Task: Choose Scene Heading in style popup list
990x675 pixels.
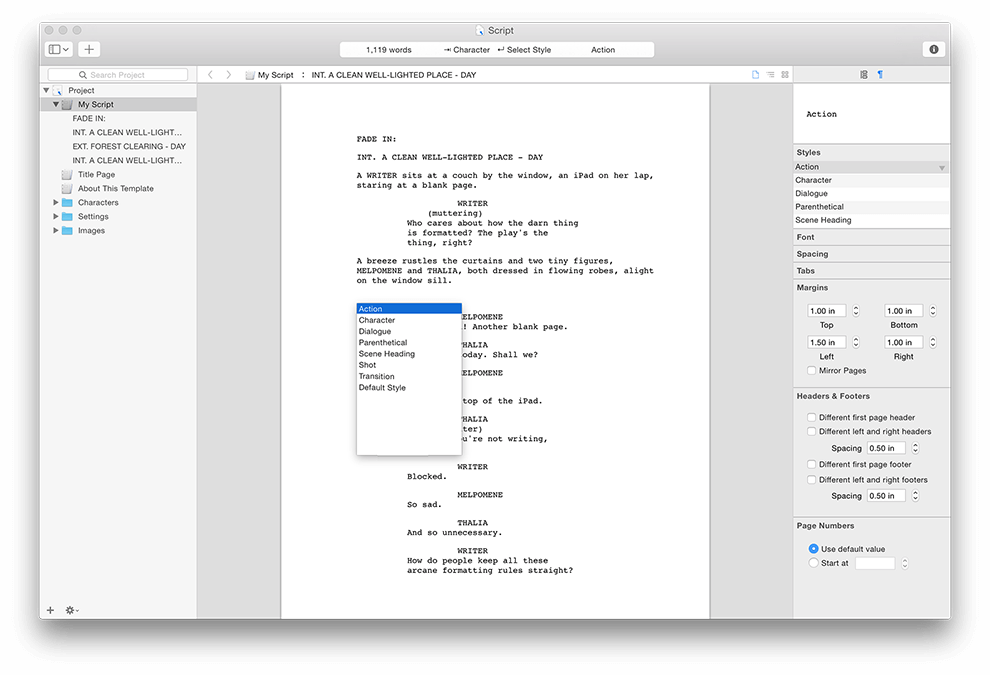Action: pos(409,354)
